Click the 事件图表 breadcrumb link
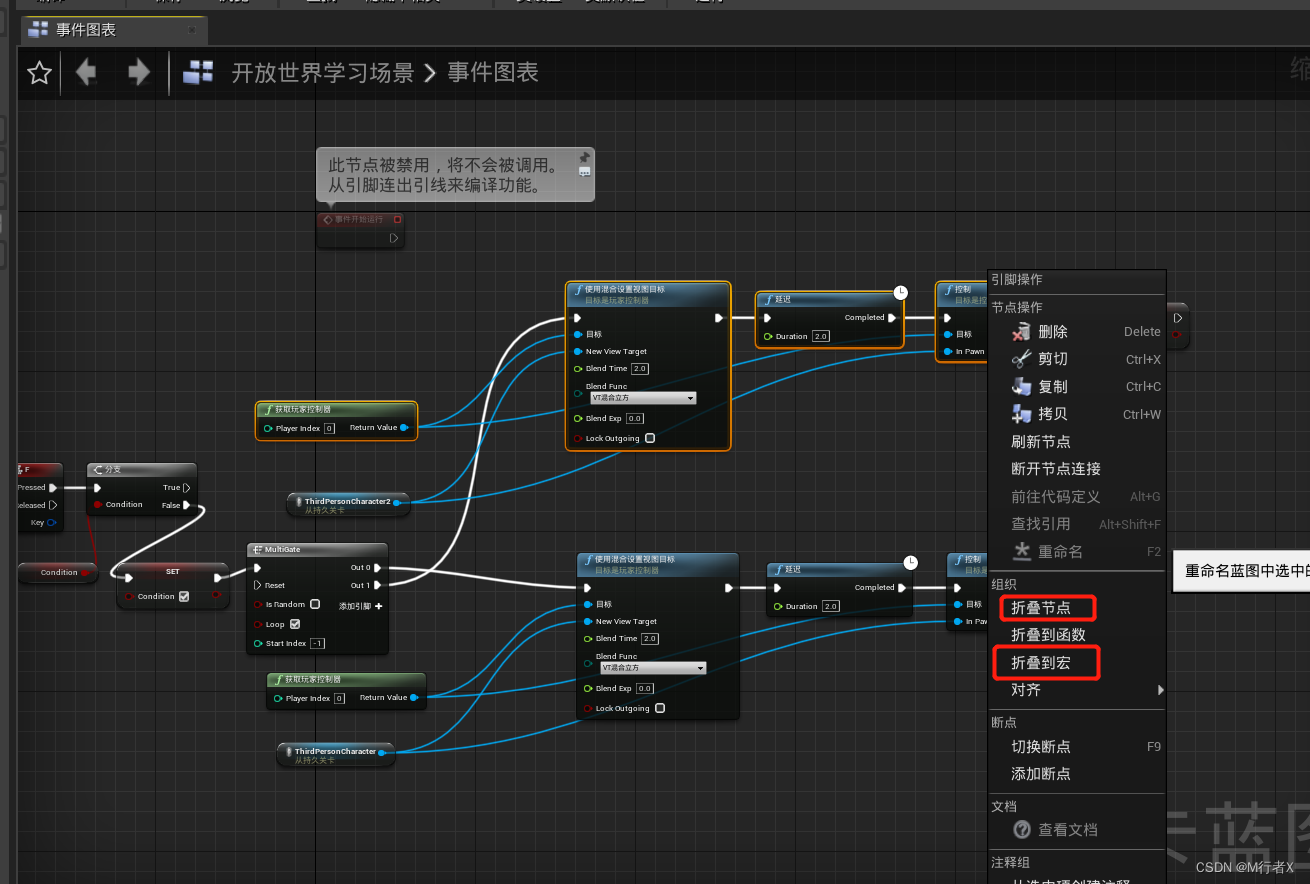1310x884 pixels. click(x=493, y=72)
